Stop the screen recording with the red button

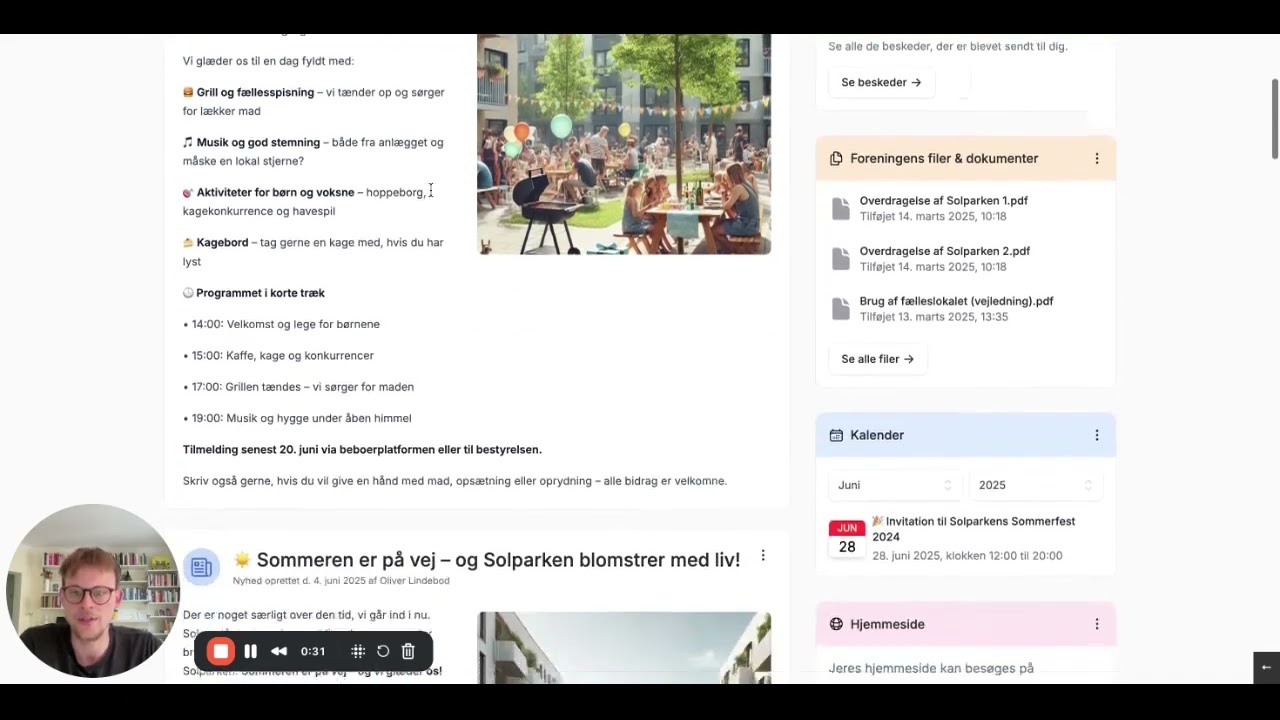coord(221,651)
